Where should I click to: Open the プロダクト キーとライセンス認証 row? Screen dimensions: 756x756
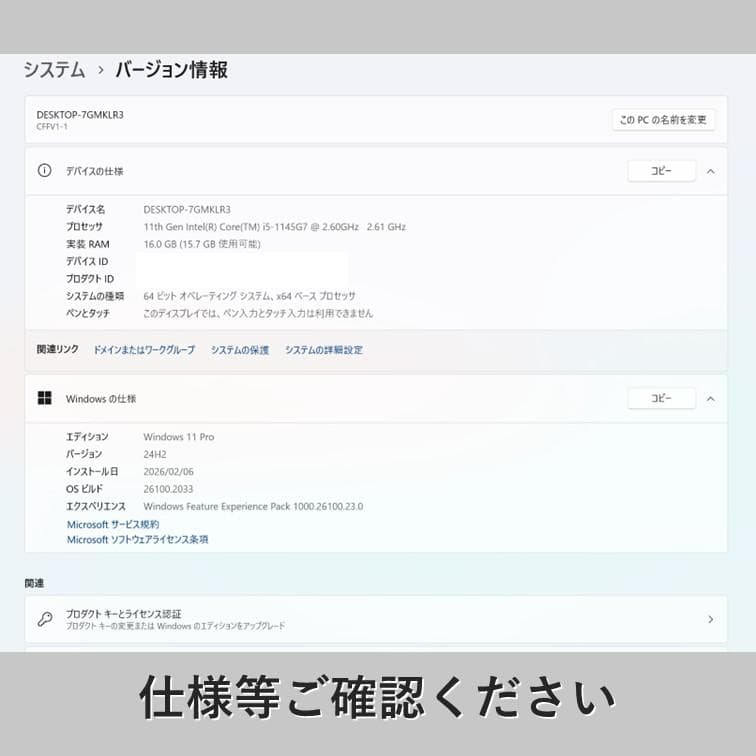coord(376,619)
